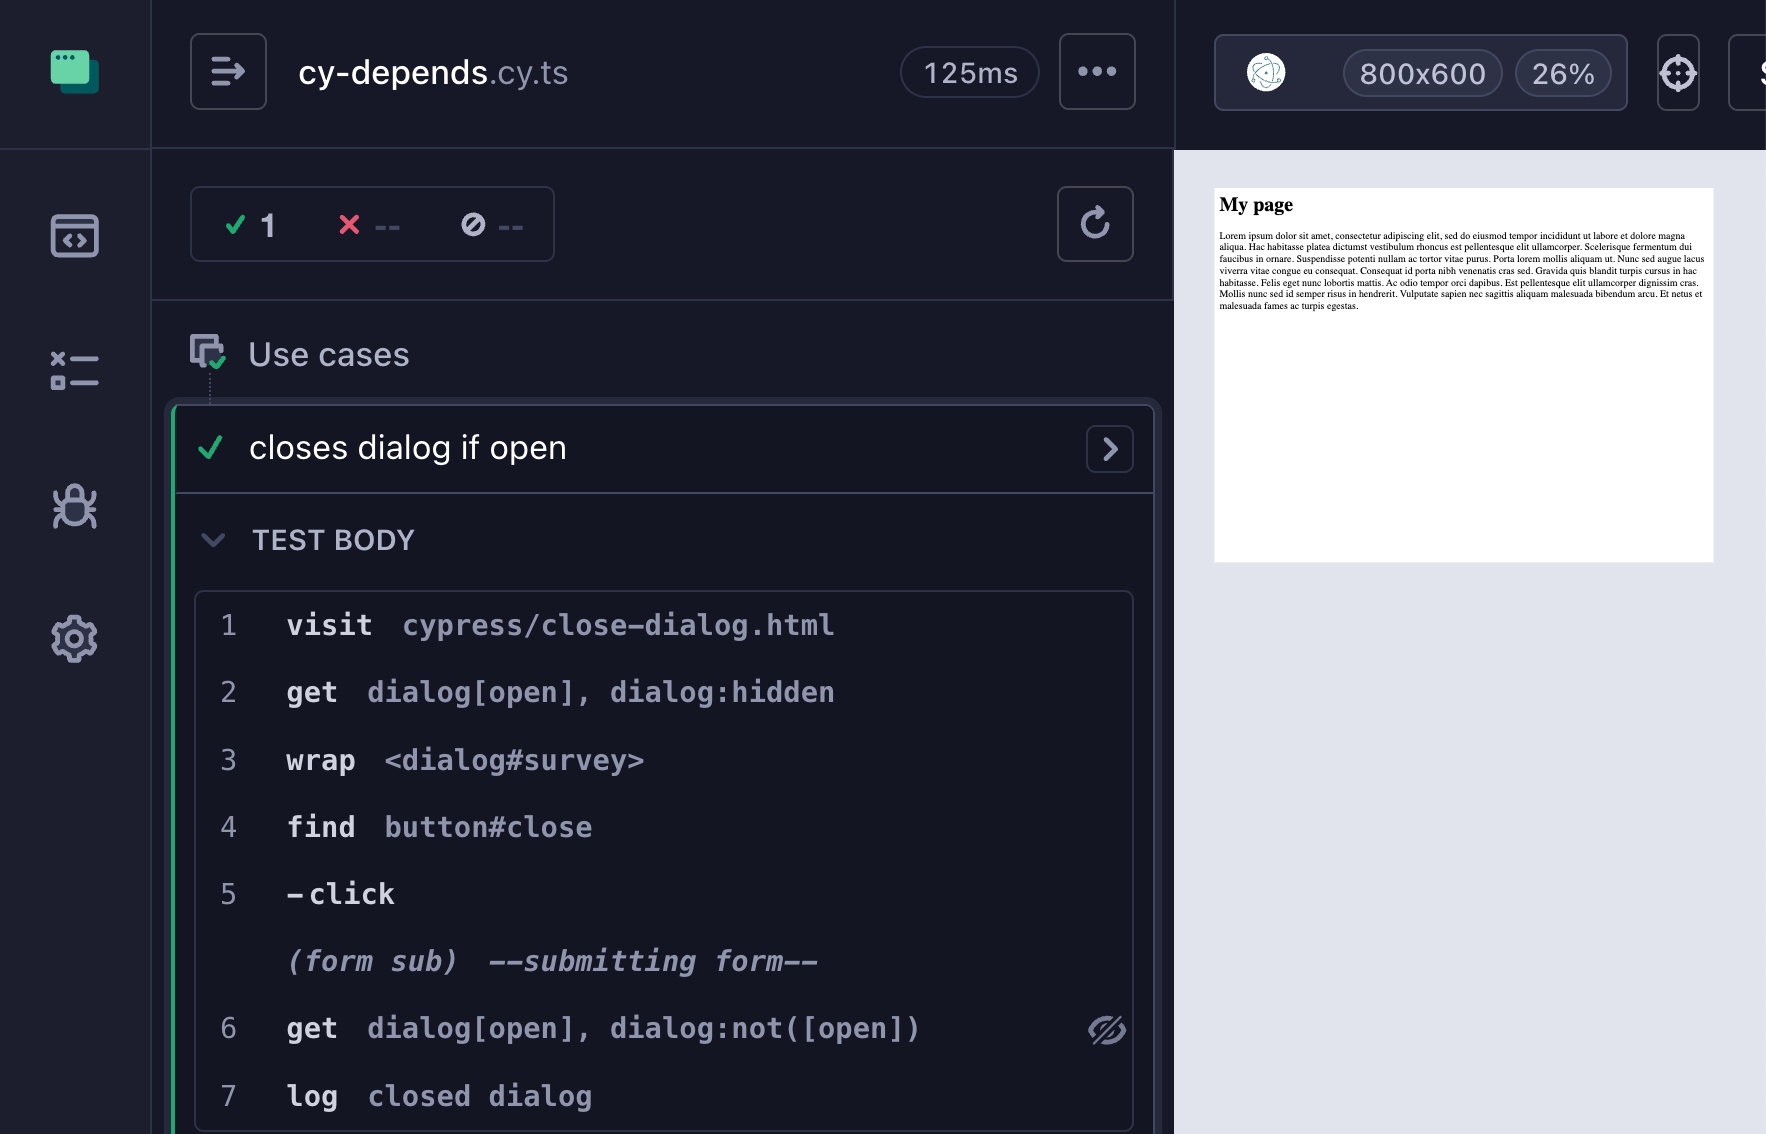Select the closes dialog if open test
Image resolution: width=1766 pixels, height=1134 pixels.
(664, 449)
